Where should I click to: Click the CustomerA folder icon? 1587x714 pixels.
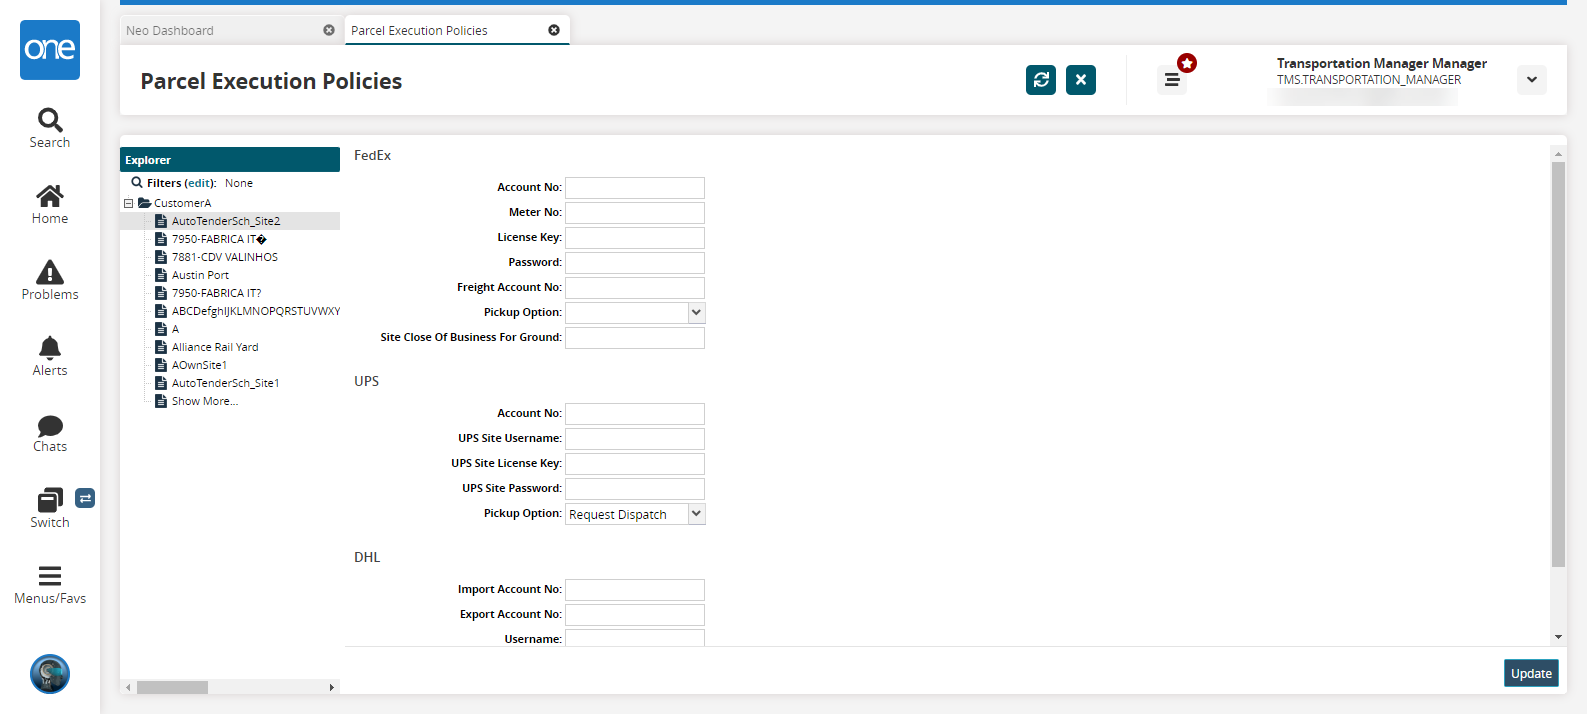(144, 203)
